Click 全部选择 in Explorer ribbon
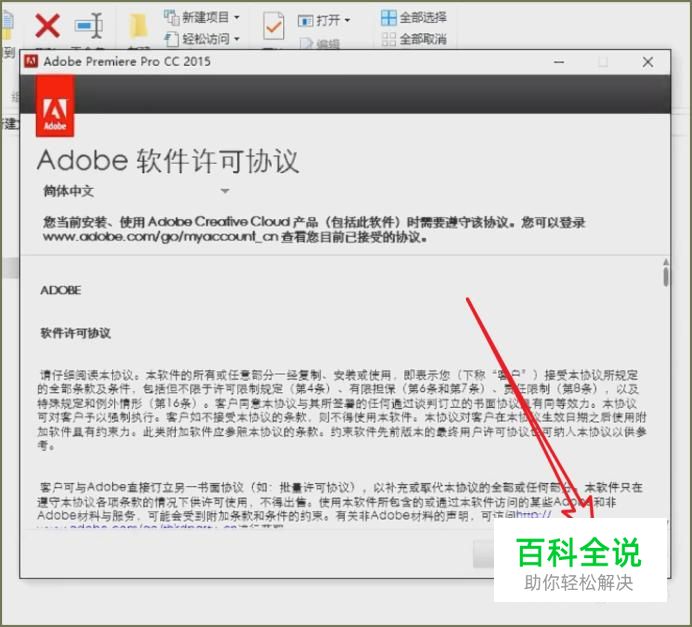This screenshot has width=692, height=627. [x=414, y=18]
